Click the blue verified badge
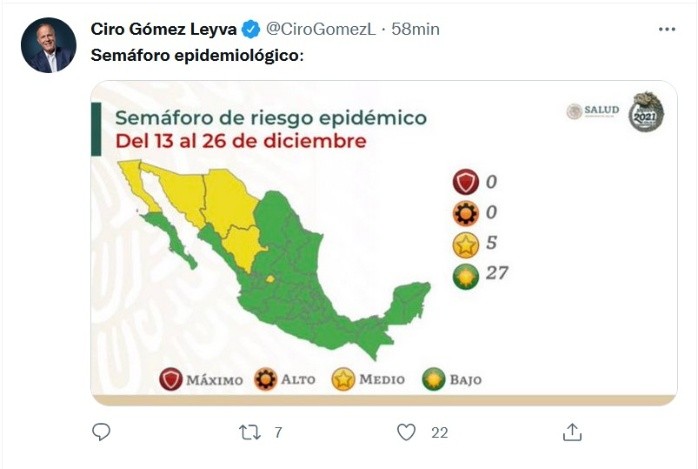Viewport: 698px width, 469px height. click(252, 29)
